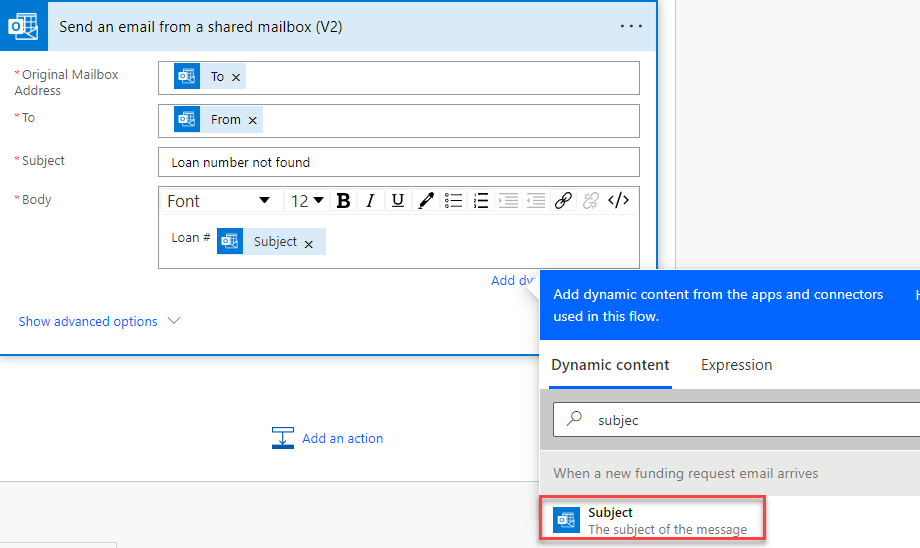This screenshot has width=920, height=548.
Task: Open the font size 12 dropdown
Action: coord(307,201)
